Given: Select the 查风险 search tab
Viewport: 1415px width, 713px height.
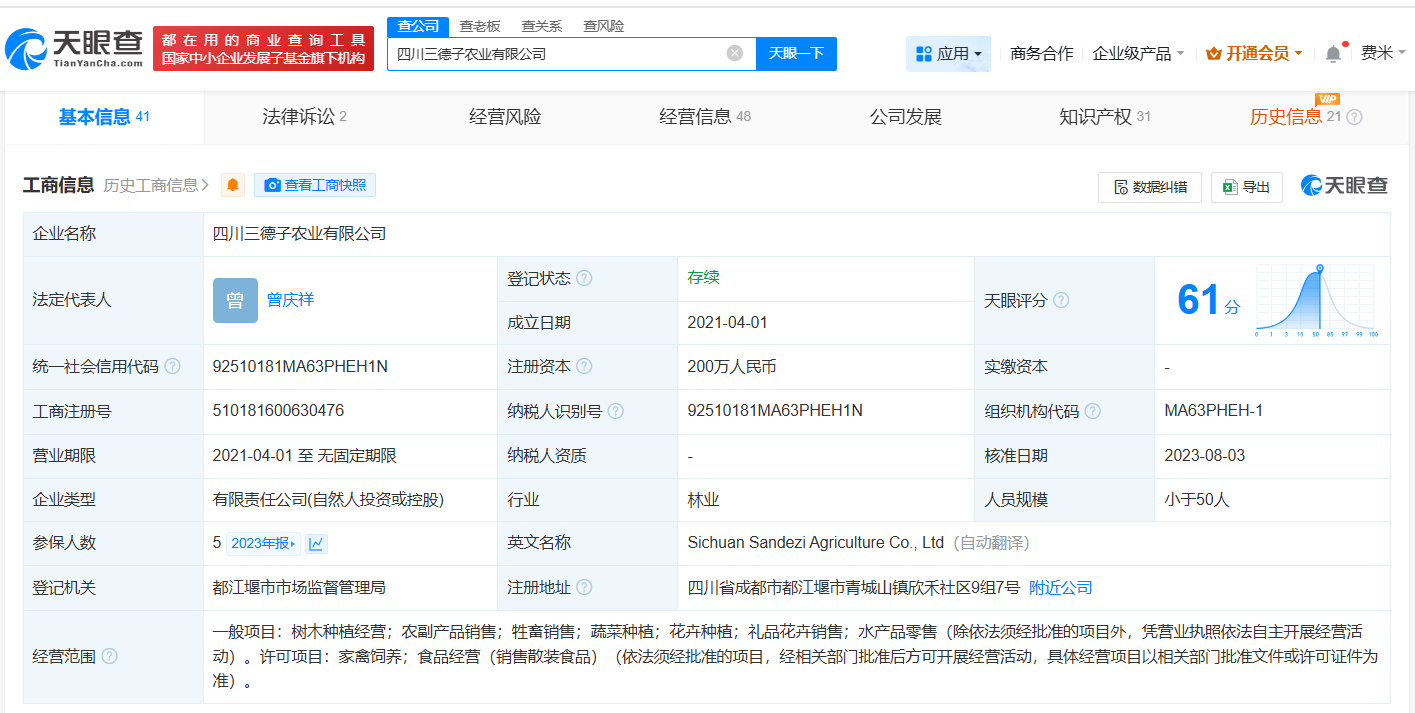Looking at the screenshot, I should click(x=602, y=25).
